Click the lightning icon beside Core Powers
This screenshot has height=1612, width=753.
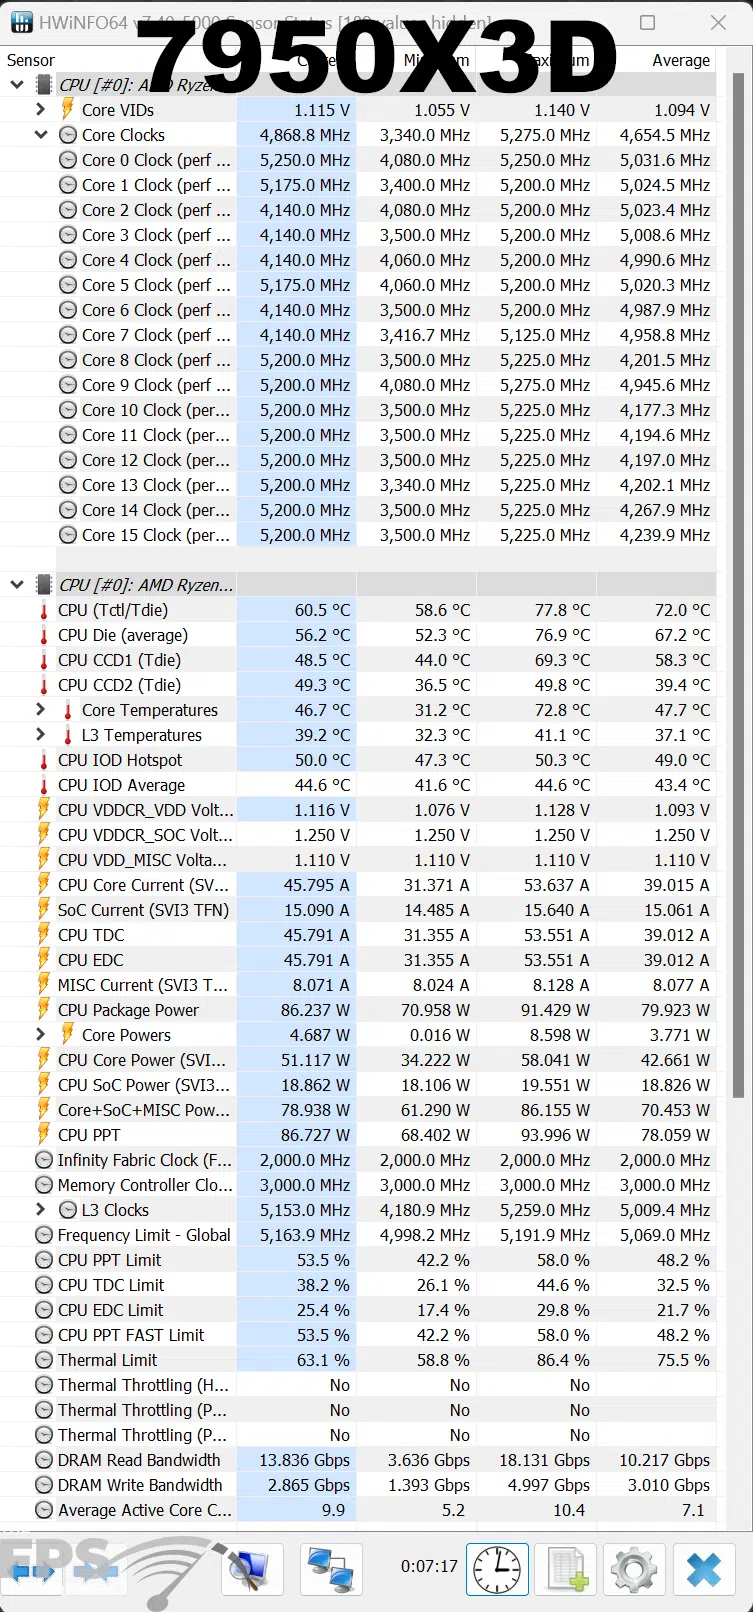point(68,1035)
